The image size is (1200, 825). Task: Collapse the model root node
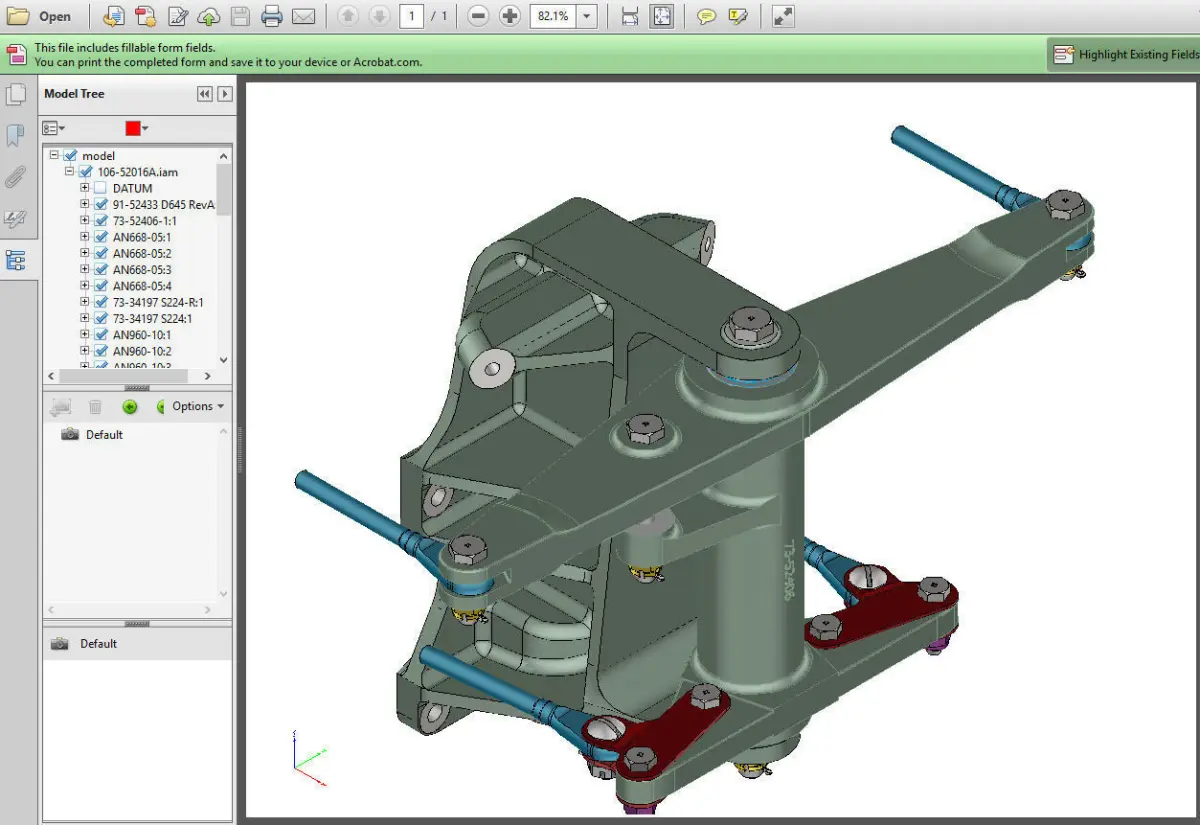tap(54, 155)
